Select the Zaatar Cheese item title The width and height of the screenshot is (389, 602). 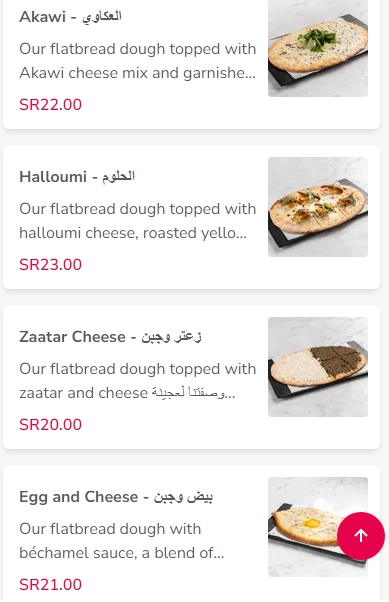click(110, 337)
